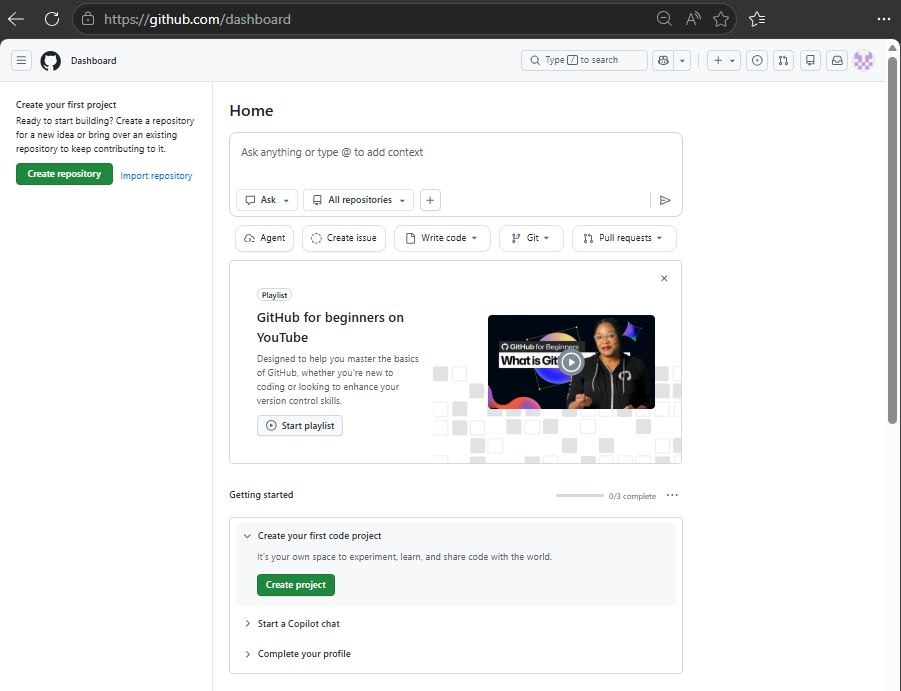901x691 pixels.
Task: Open your profile avatar menu
Action: click(863, 60)
